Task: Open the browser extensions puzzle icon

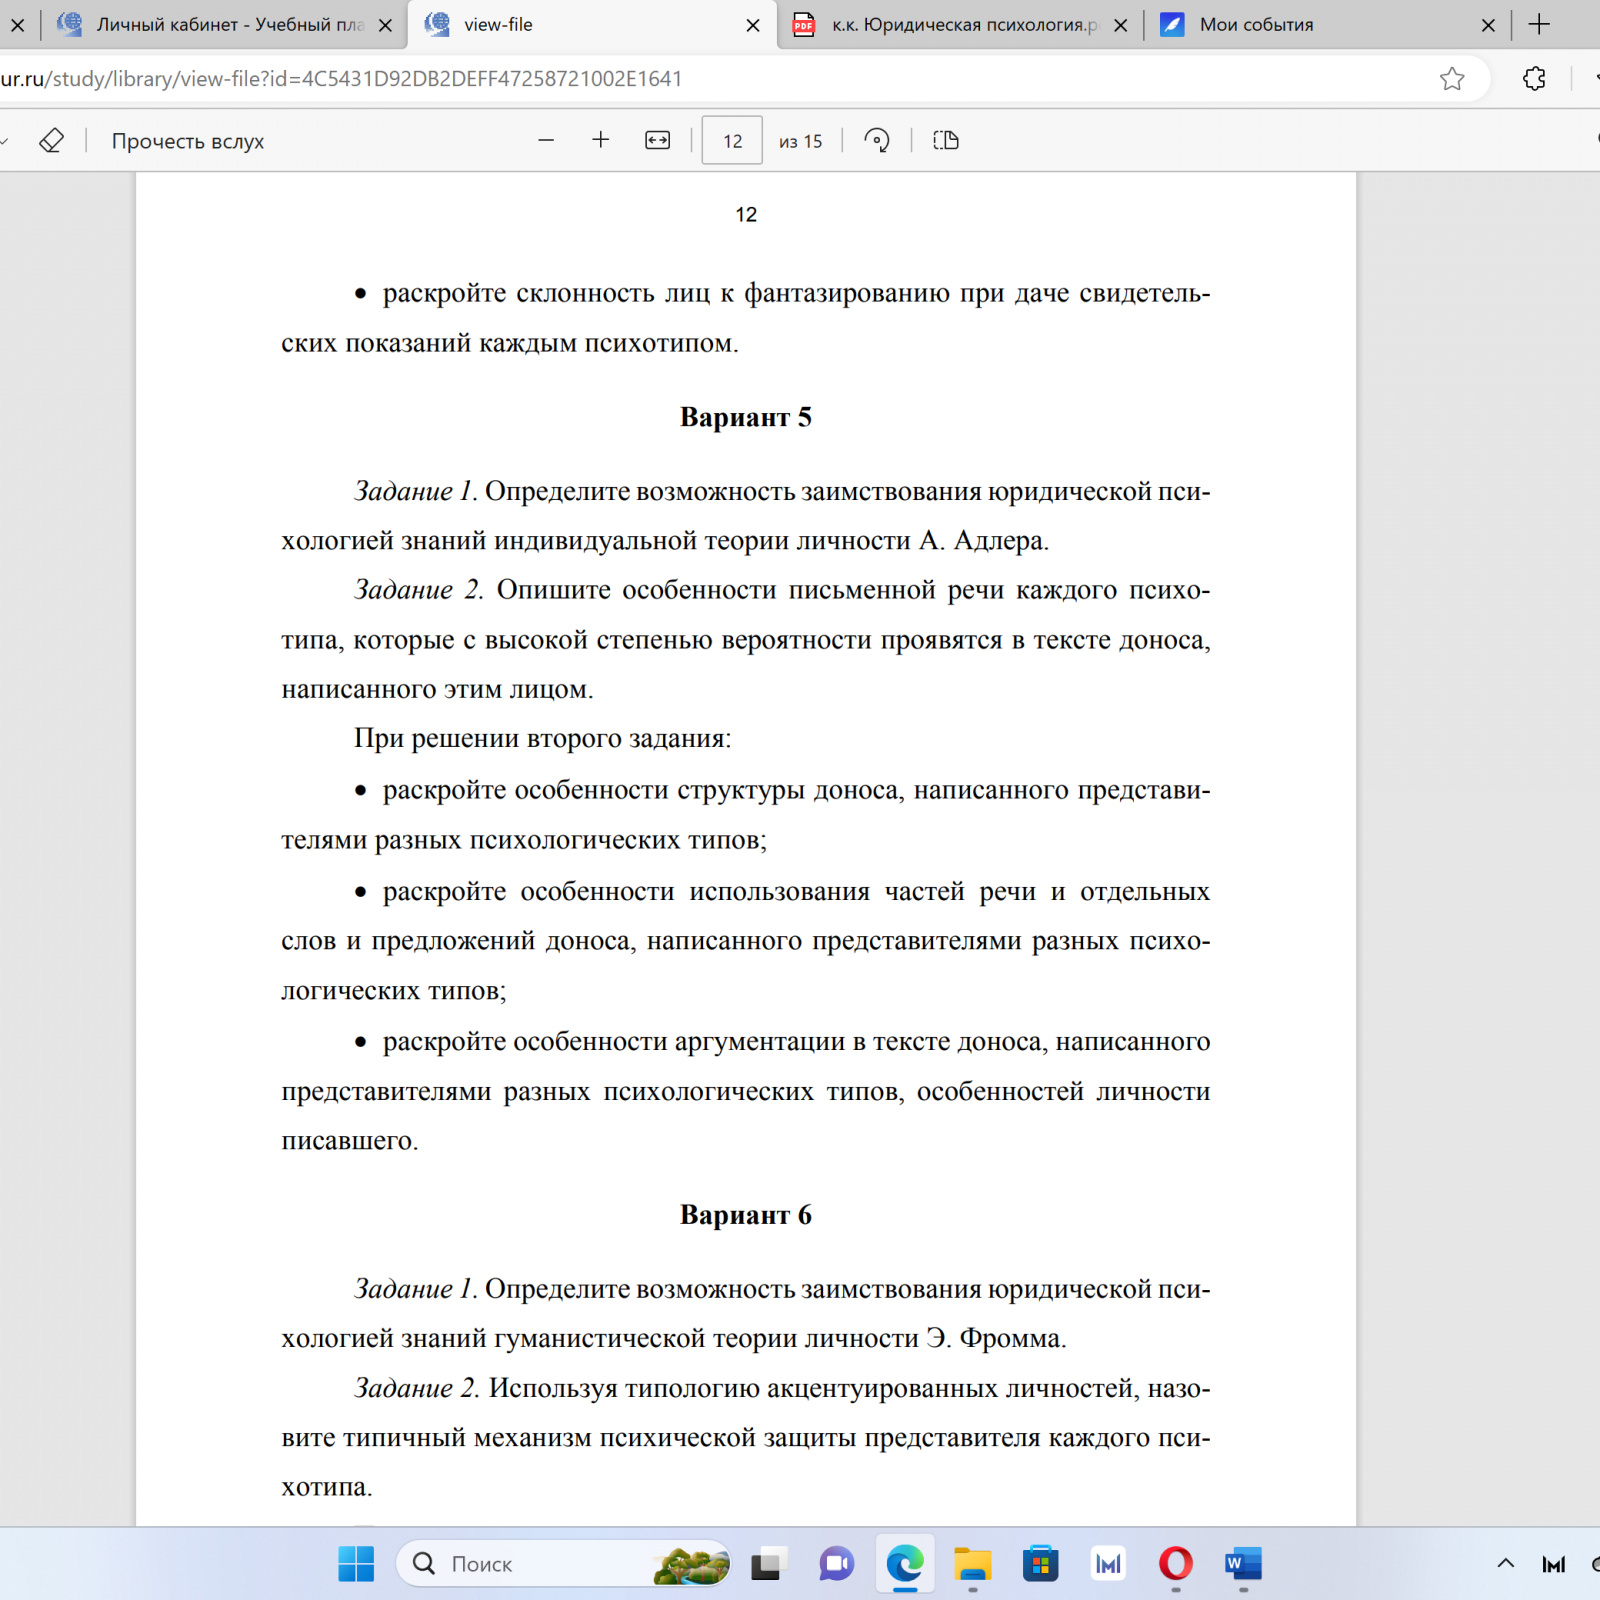Action: tap(1534, 79)
